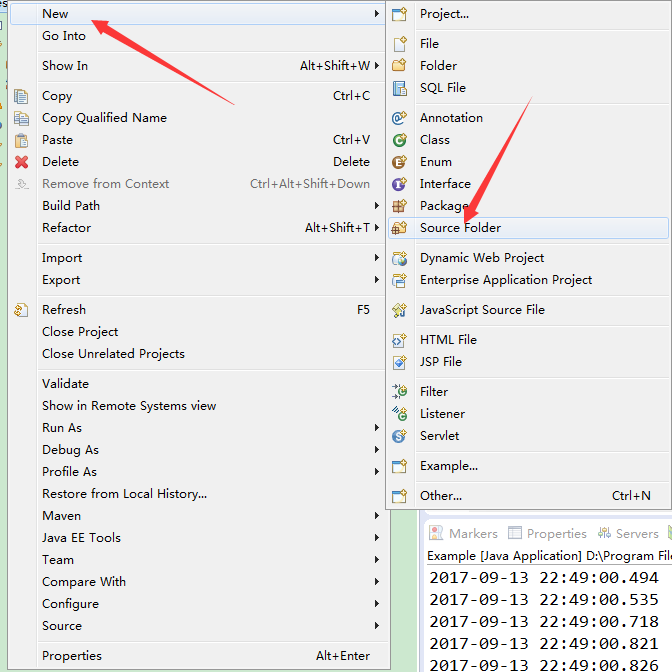Click the new File icon
The height and width of the screenshot is (672, 672).
coord(399,43)
